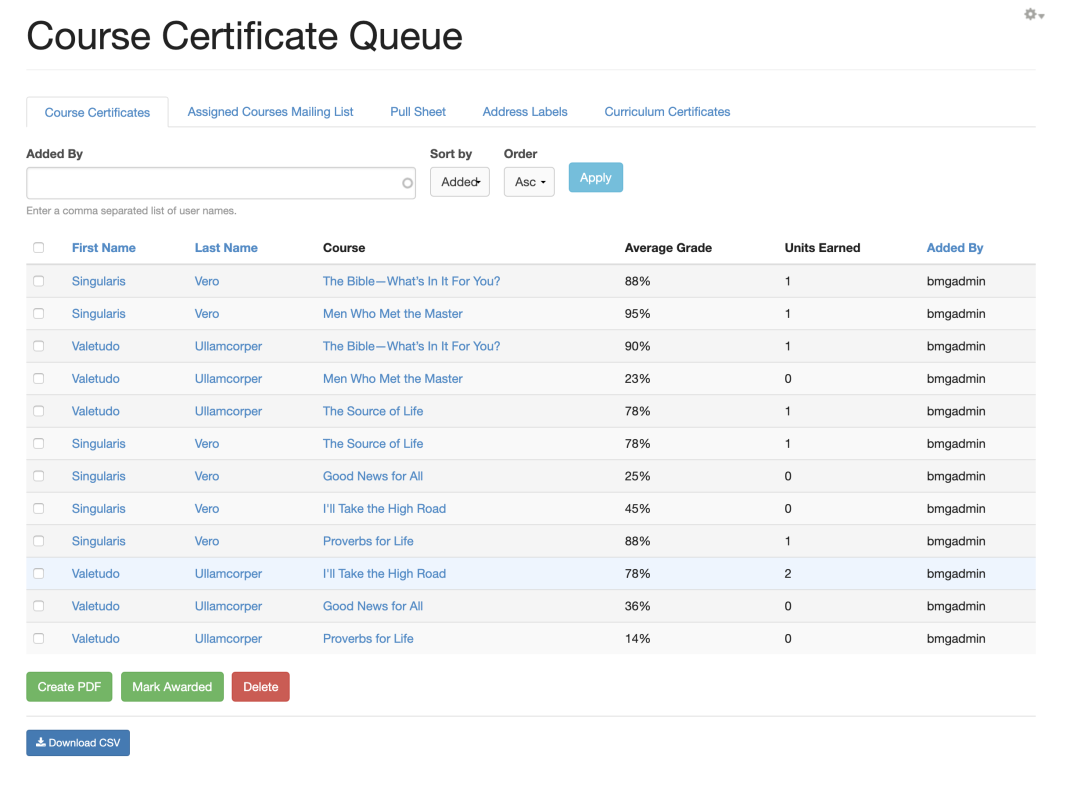Open the Sort by dropdown

[459, 182]
